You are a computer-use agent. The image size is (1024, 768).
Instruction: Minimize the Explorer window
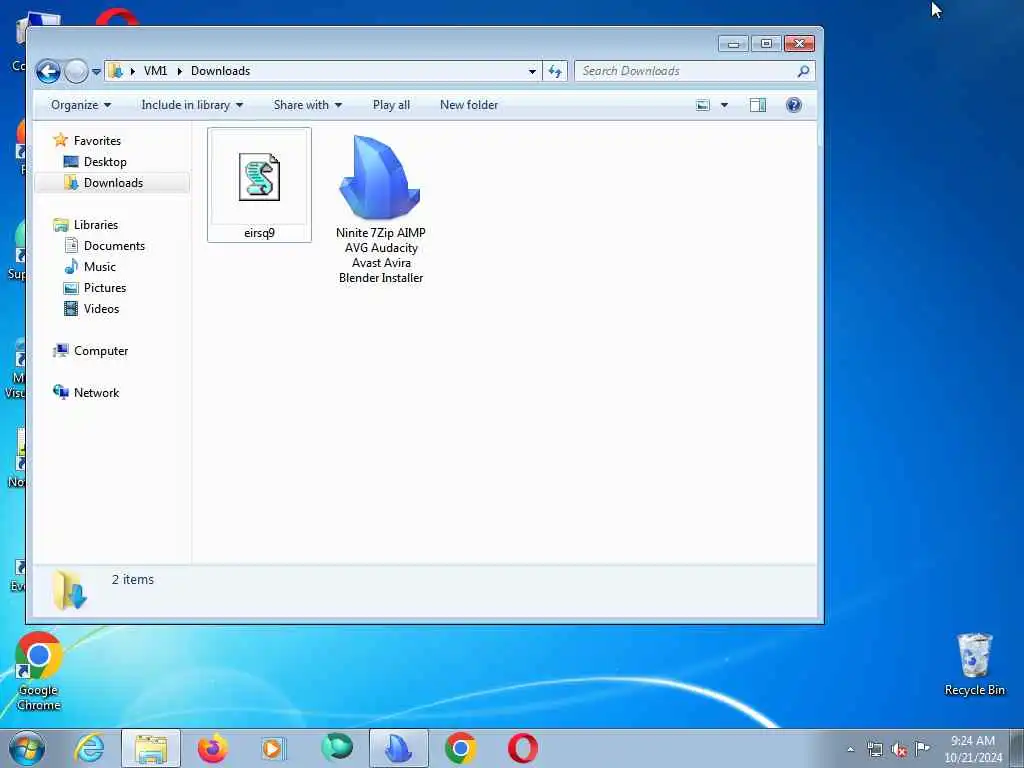coord(733,44)
